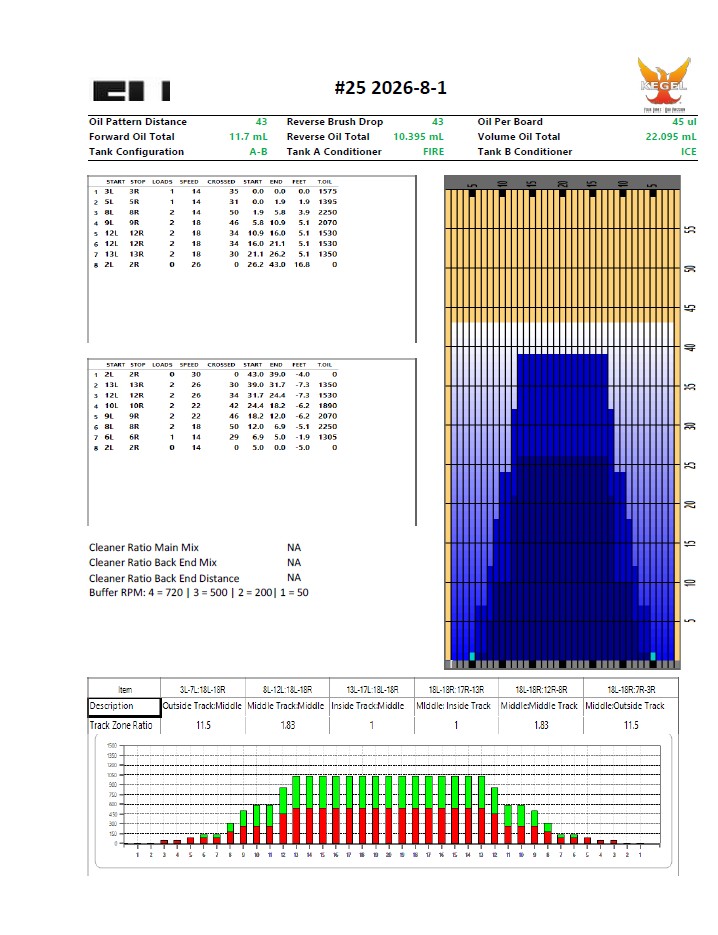Click the Tank B Conditioner value ICE
This screenshot has height=935, width=718.
pos(689,151)
